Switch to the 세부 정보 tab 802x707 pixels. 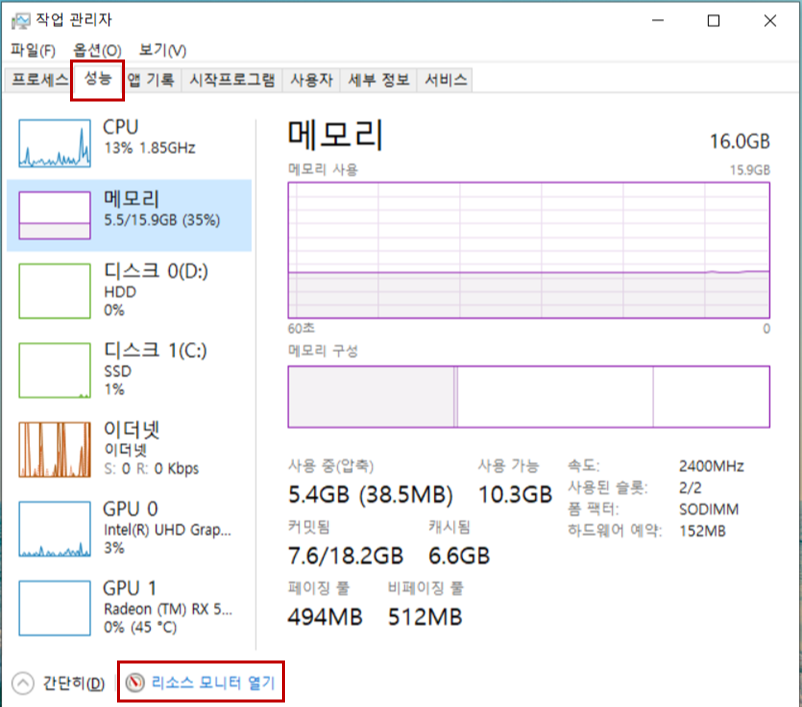(x=379, y=79)
